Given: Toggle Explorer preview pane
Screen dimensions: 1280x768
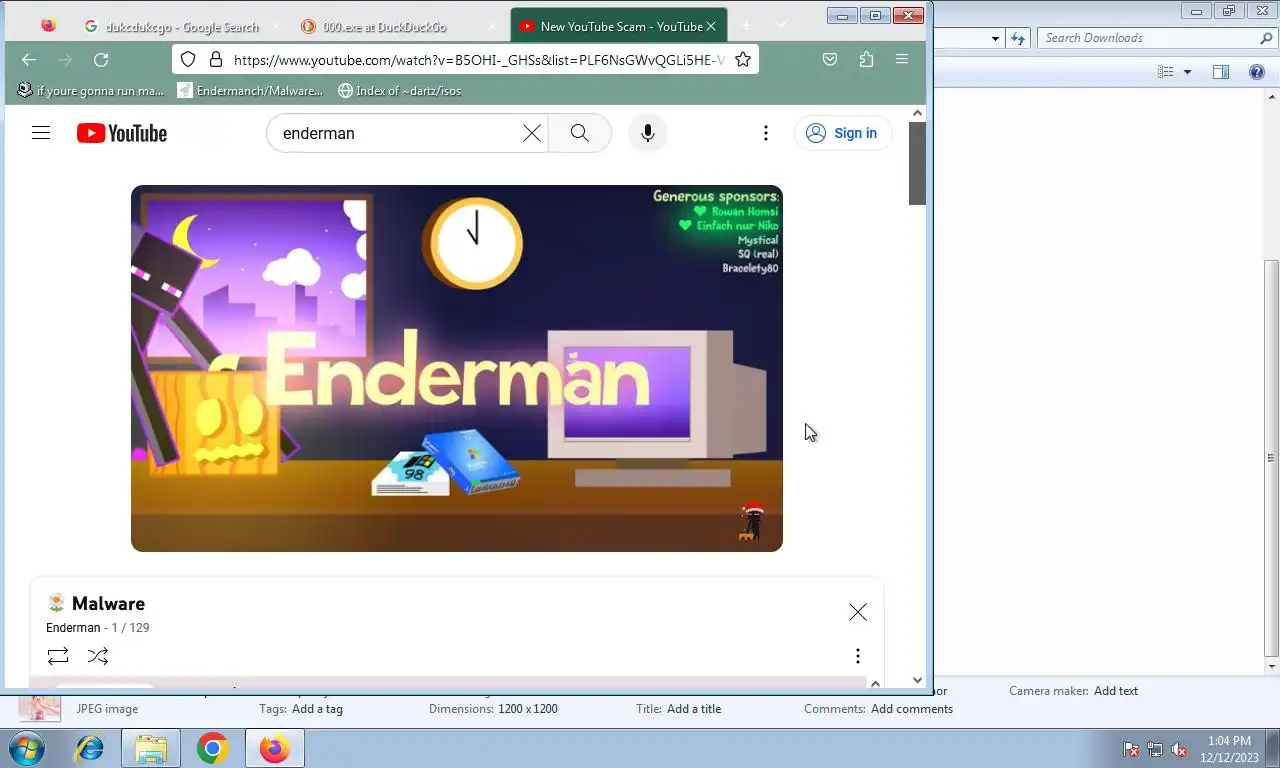Looking at the screenshot, I should [x=1221, y=72].
